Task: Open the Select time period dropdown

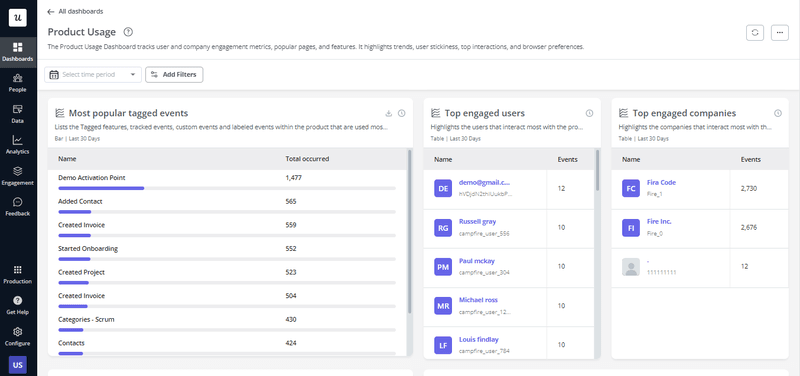Action: pyautogui.click(x=93, y=74)
